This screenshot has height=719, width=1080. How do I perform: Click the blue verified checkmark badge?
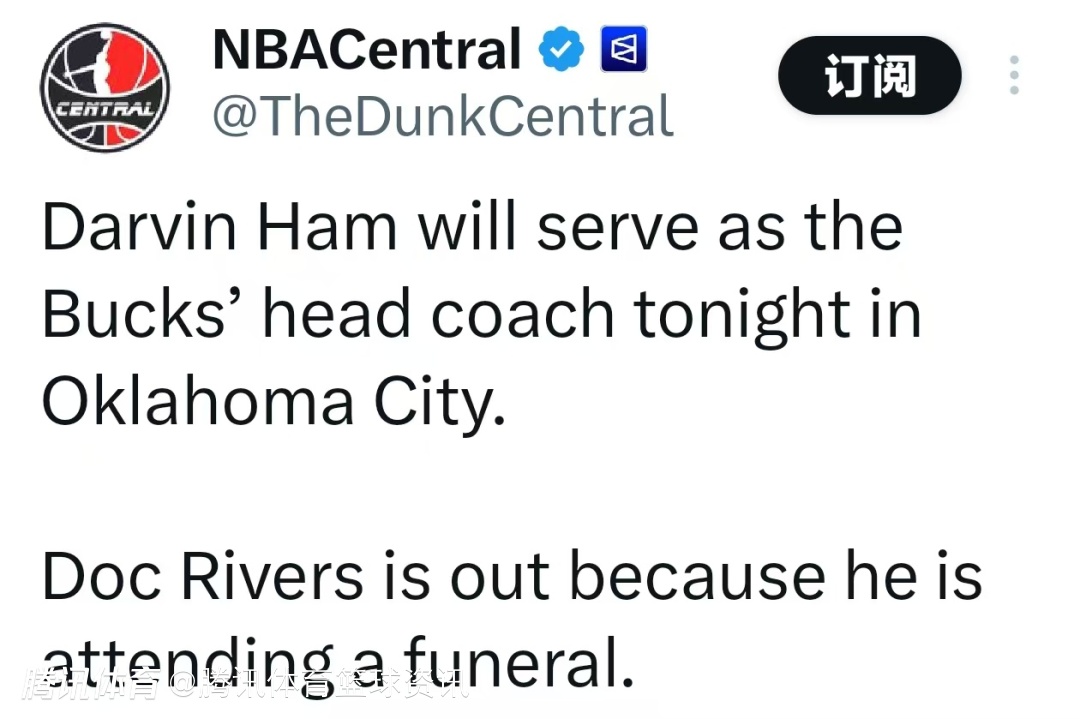tap(561, 49)
